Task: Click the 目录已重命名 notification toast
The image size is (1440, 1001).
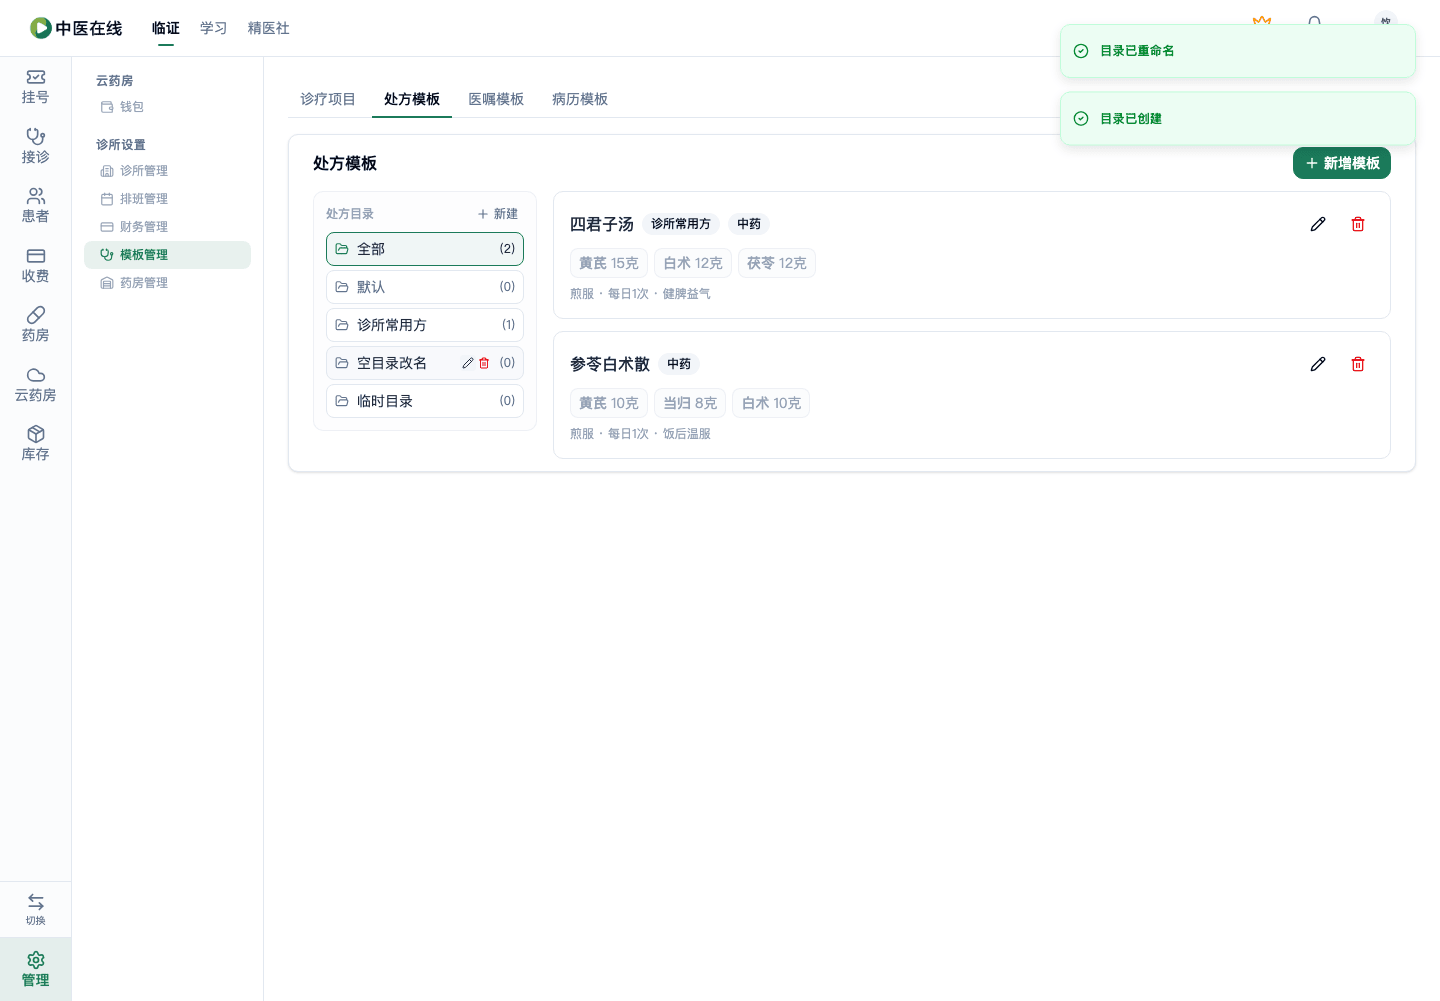Action: tap(1238, 51)
